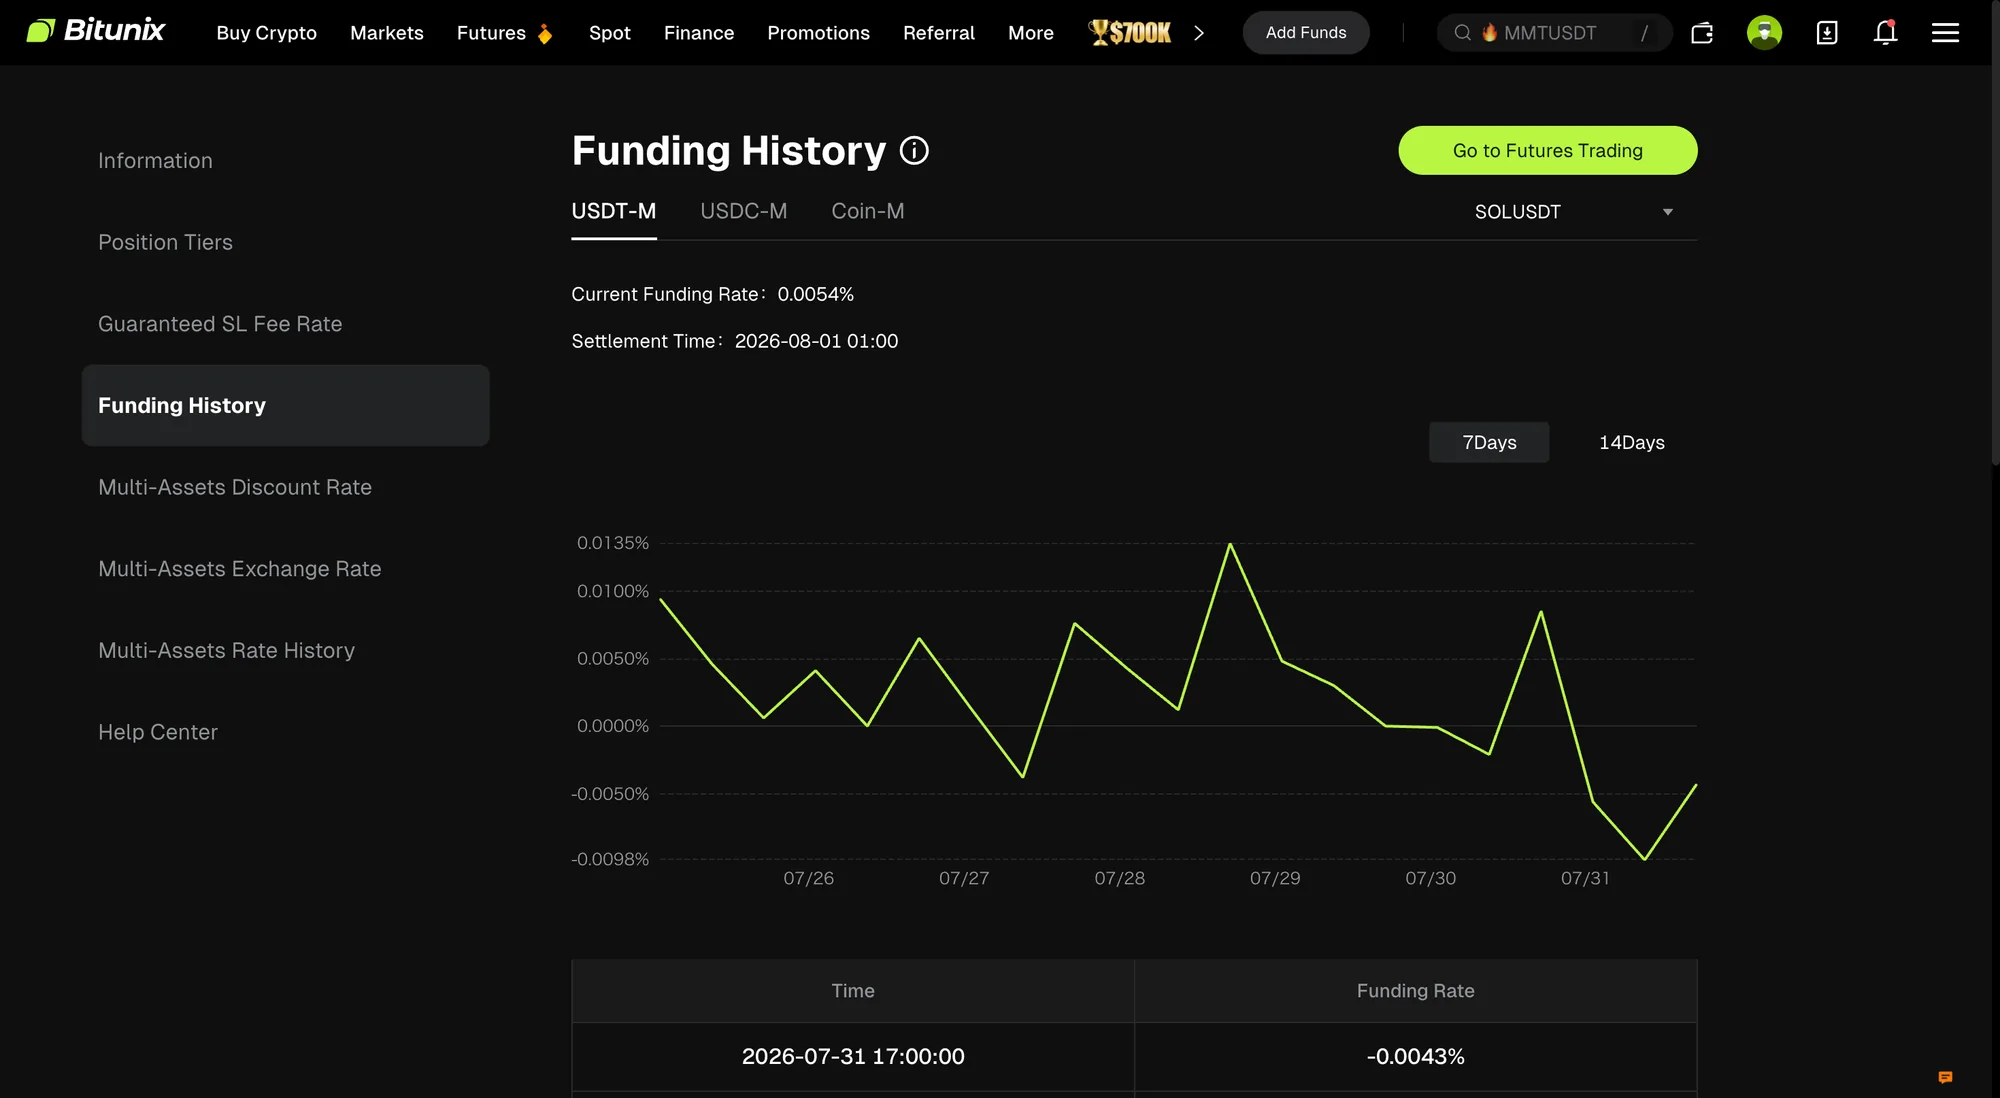Open Guaranteed SL Fee Rate page
Screen dimensions: 2000x1098
click(x=220, y=324)
